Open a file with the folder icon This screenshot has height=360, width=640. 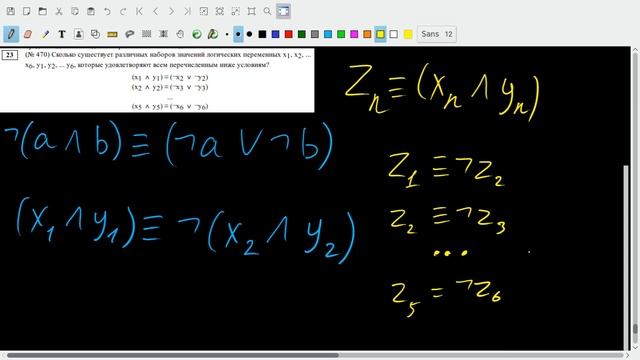point(42,11)
